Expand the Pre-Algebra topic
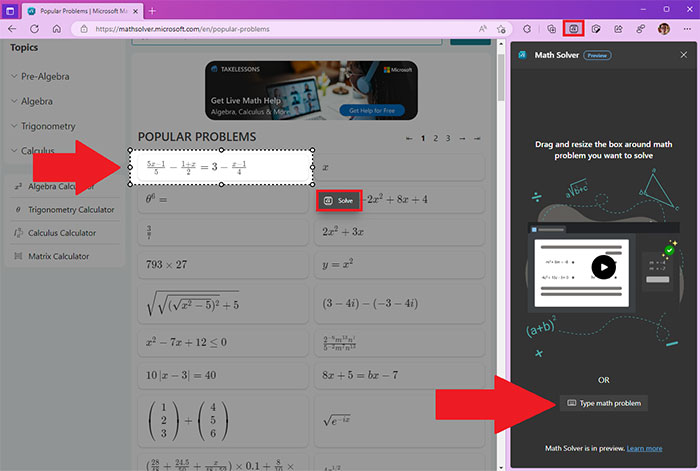The width and height of the screenshot is (700, 471). click(x=40, y=76)
